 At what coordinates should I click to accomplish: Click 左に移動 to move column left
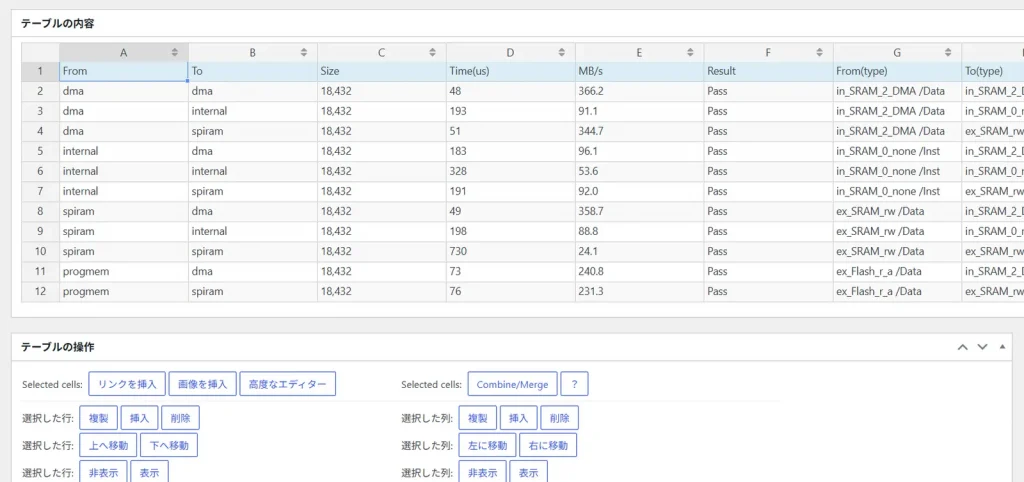pyautogui.click(x=488, y=445)
